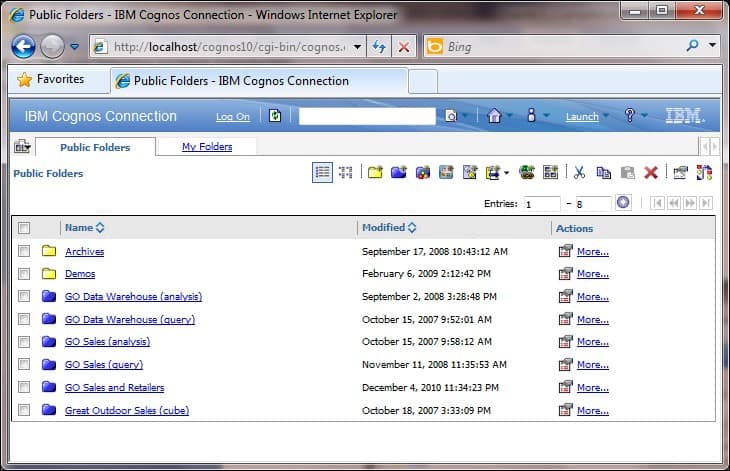Click the Copy icon in toolbar
730x471 pixels.
click(603, 172)
